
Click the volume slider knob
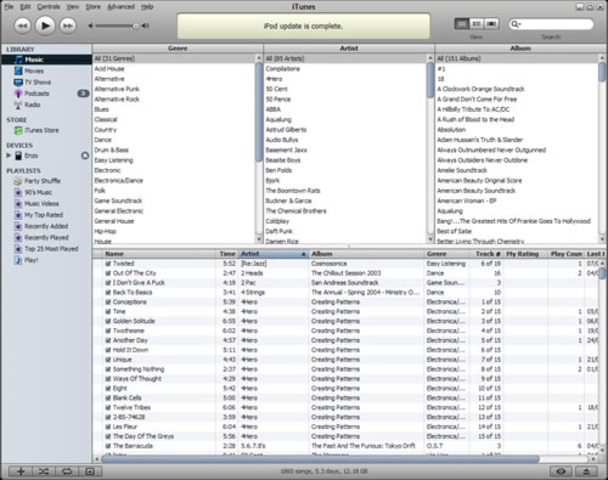pos(136,26)
